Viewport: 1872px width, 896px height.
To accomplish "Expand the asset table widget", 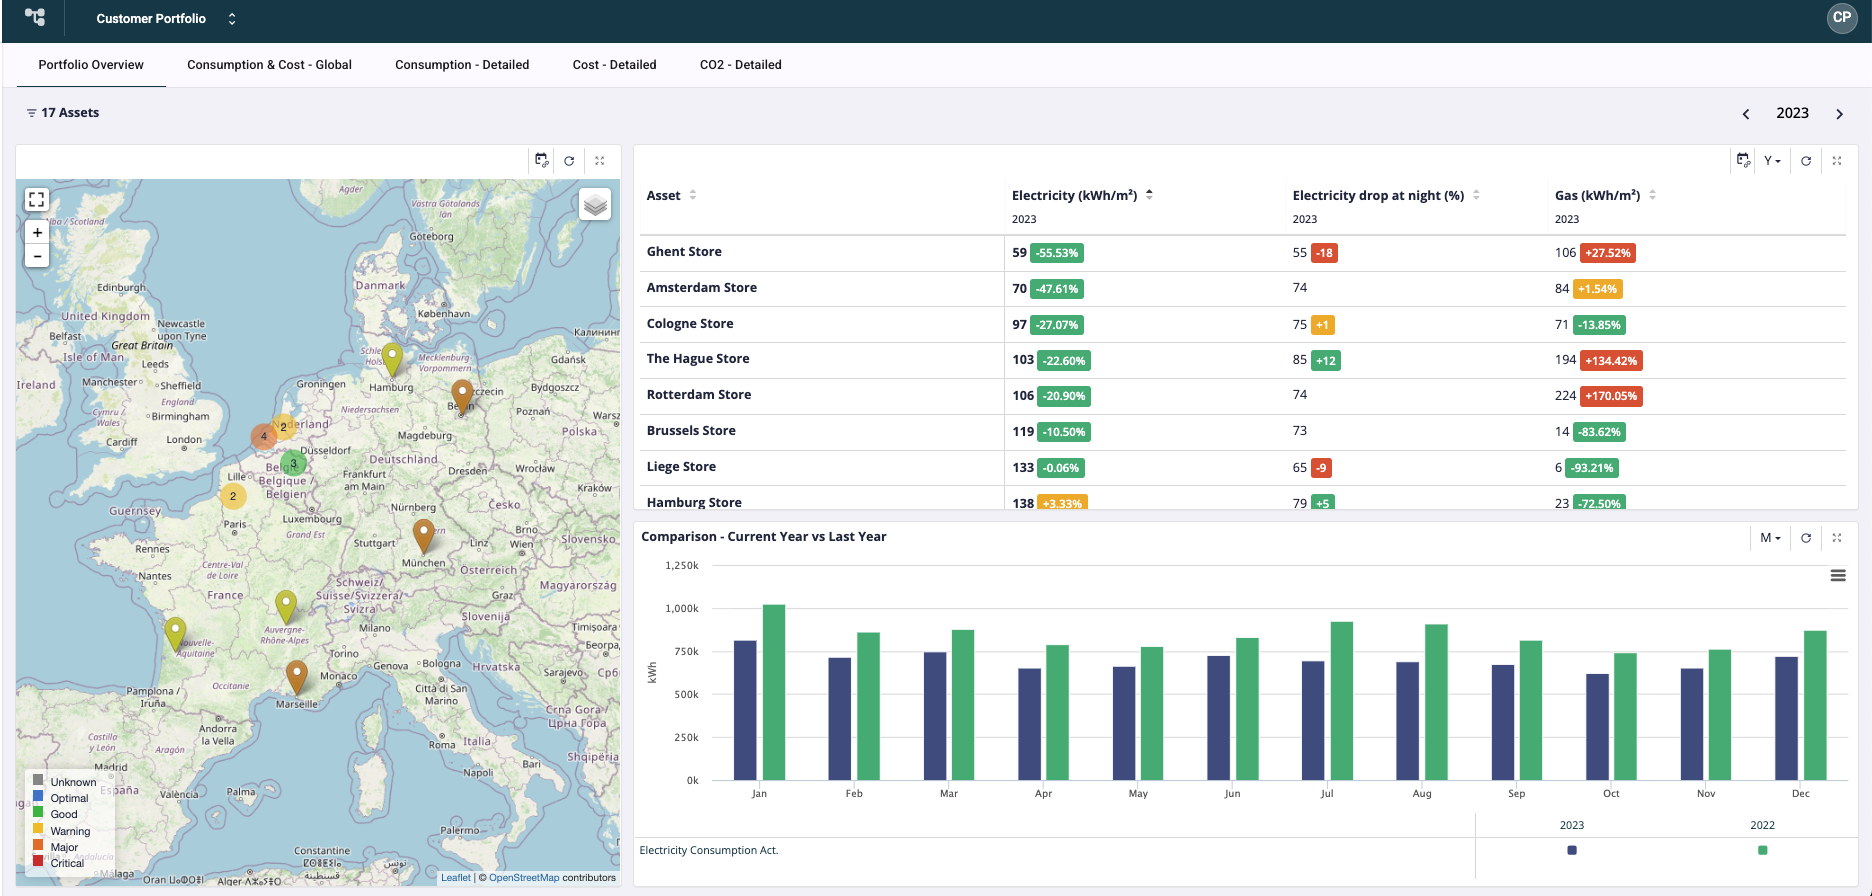I will click(x=1837, y=161).
